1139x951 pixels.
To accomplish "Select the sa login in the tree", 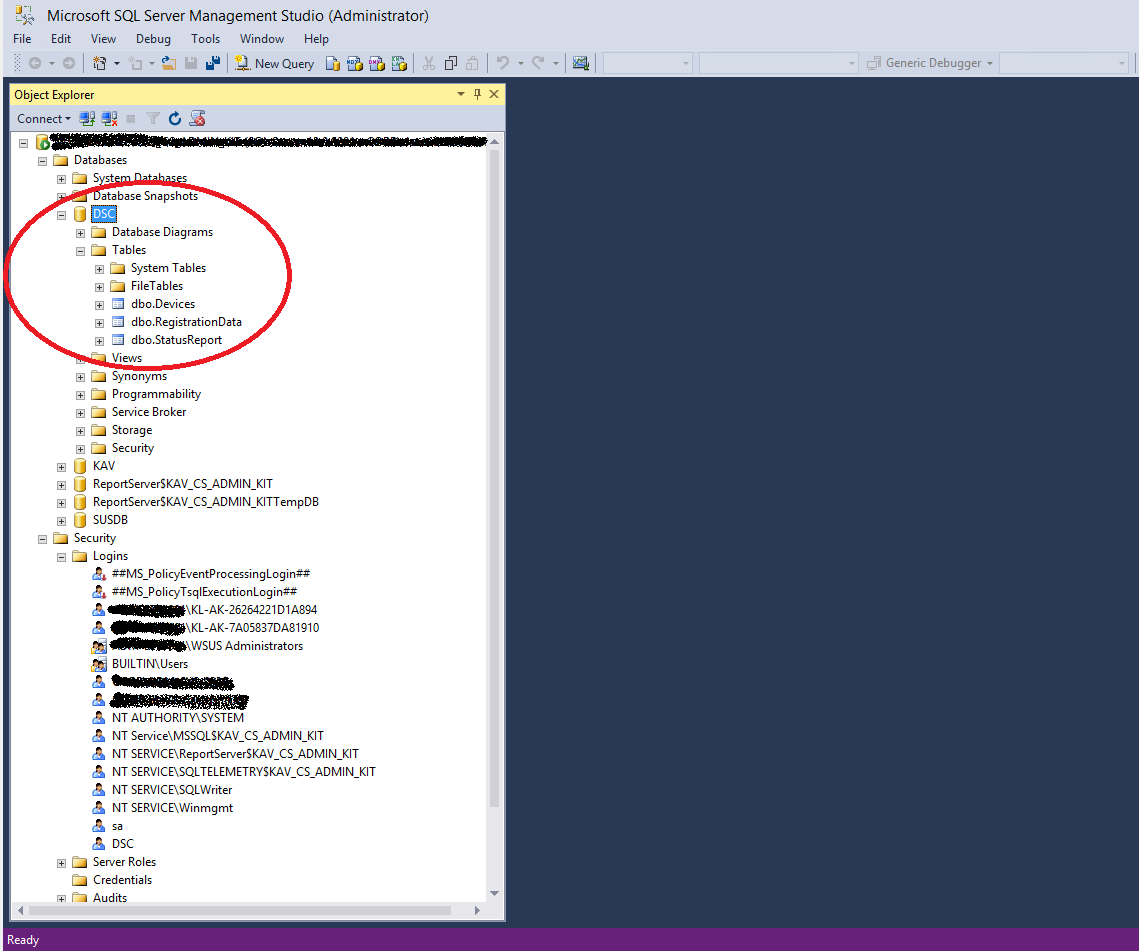I will coord(120,825).
